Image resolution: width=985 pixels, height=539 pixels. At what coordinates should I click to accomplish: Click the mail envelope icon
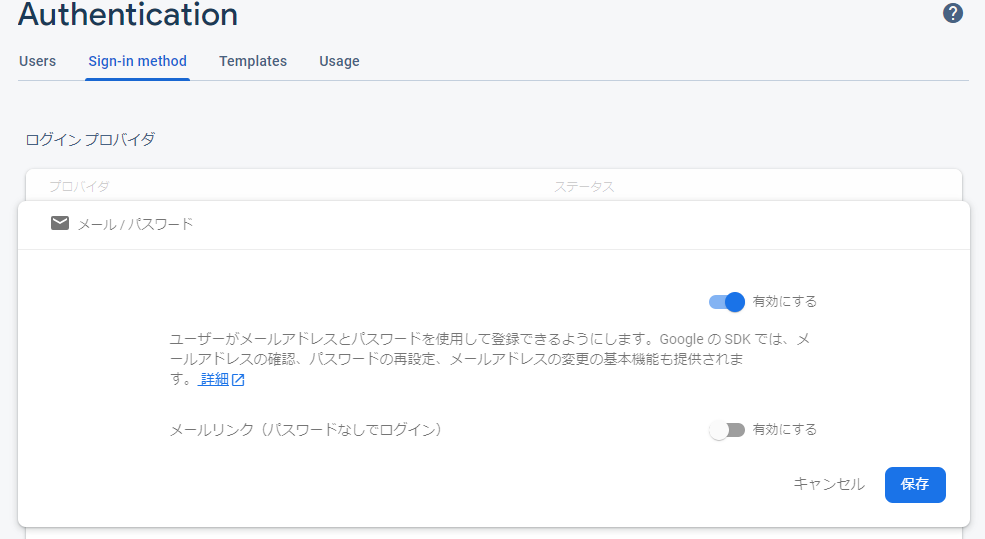tap(60, 223)
